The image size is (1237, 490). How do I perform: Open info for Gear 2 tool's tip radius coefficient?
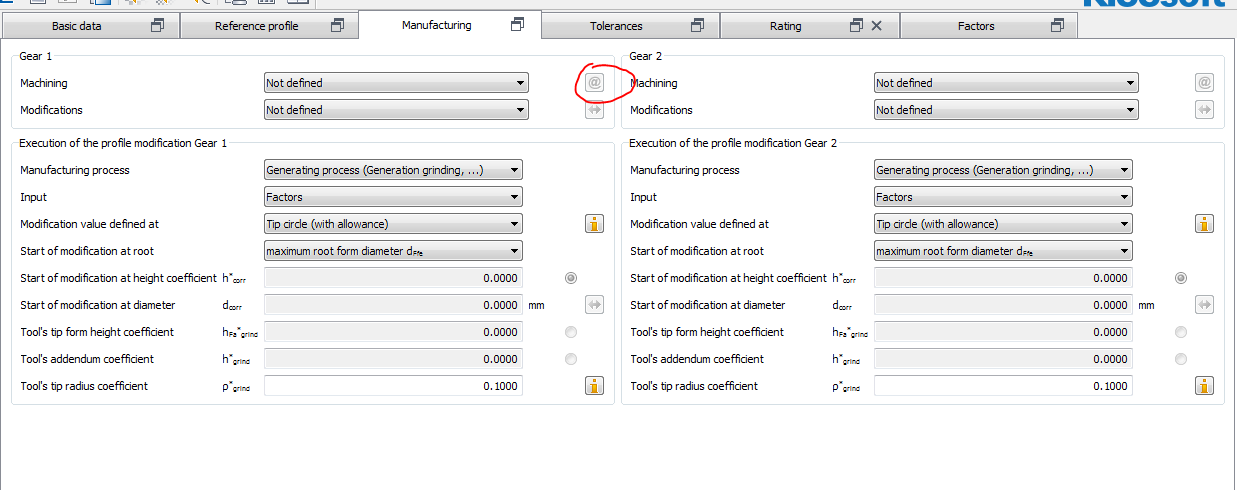click(1204, 386)
